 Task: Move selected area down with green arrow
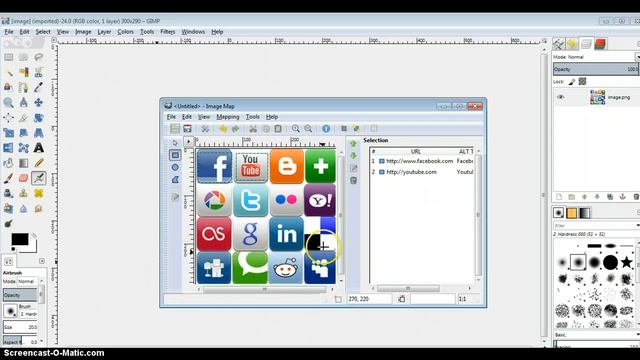(353, 156)
